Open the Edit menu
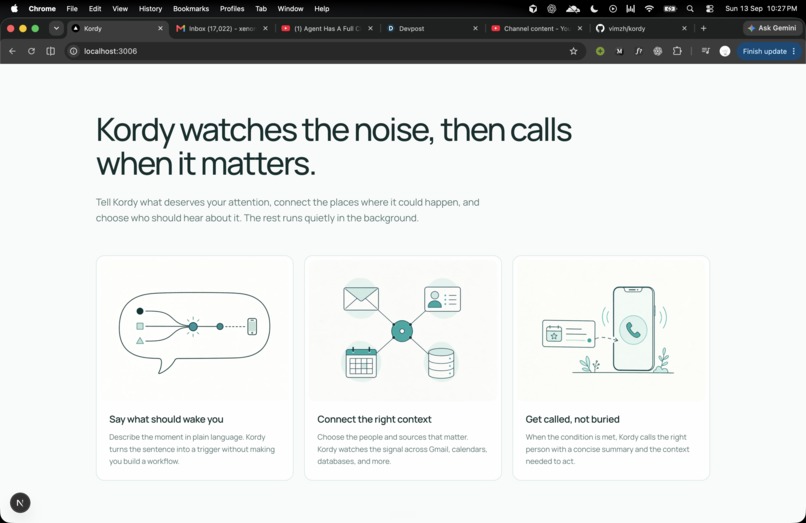 click(x=95, y=9)
